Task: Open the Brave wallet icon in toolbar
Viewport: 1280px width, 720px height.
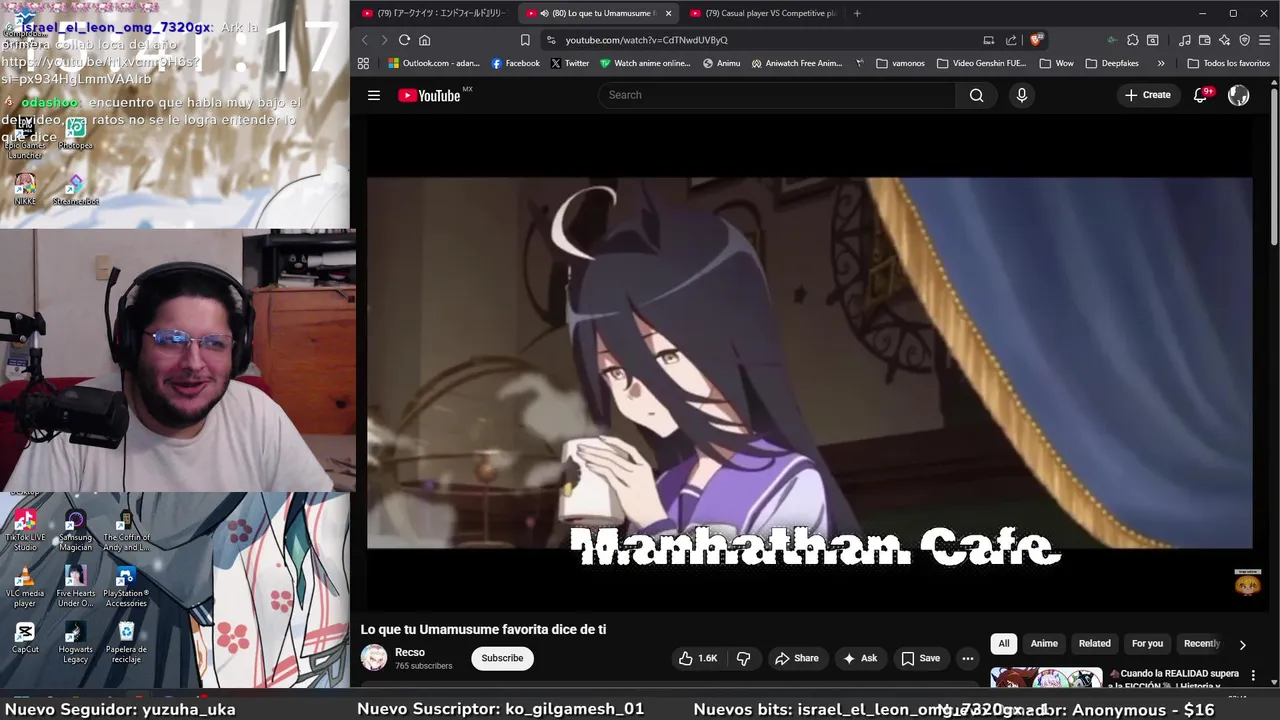Action: click(x=1205, y=40)
